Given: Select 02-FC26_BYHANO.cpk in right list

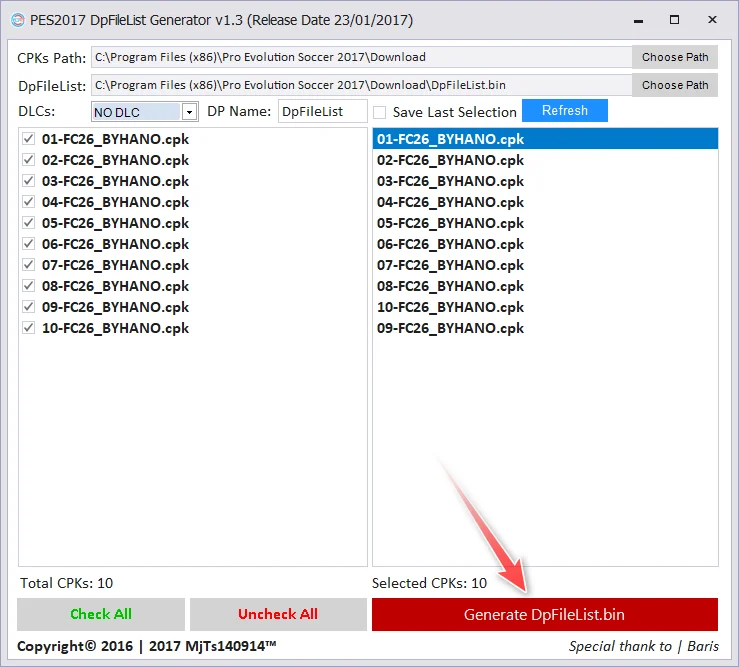Looking at the screenshot, I should 545,160.
